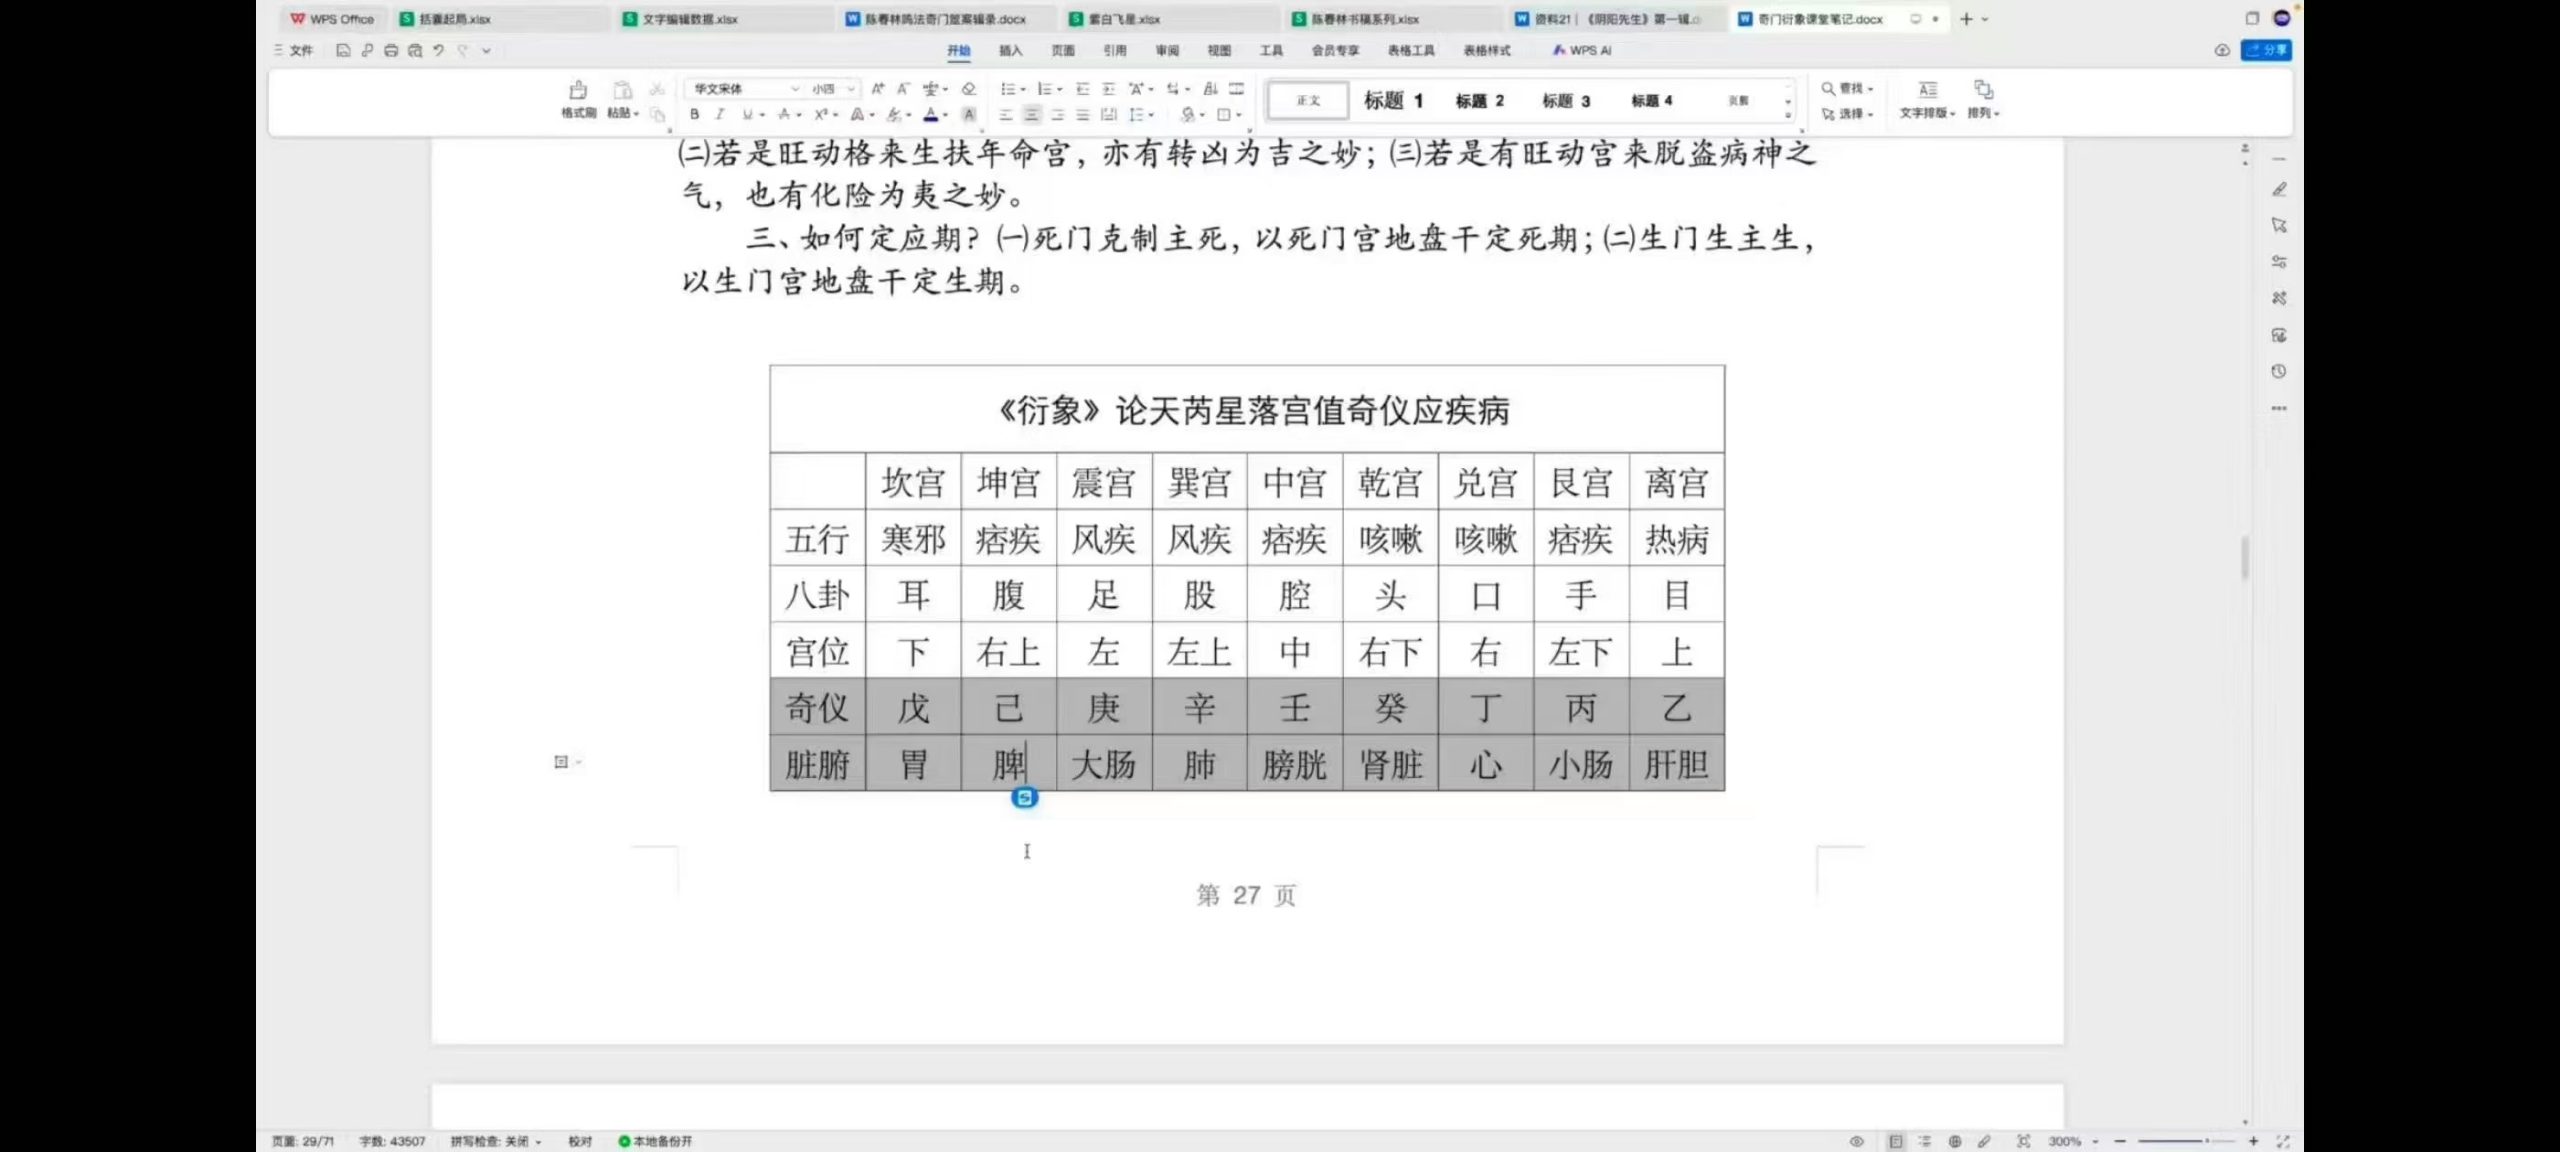Image resolution: width=2560 pixels, height=1152 pixels.
Task: Click the Format Painter (格式刷) icon
Action: point(578,90)
